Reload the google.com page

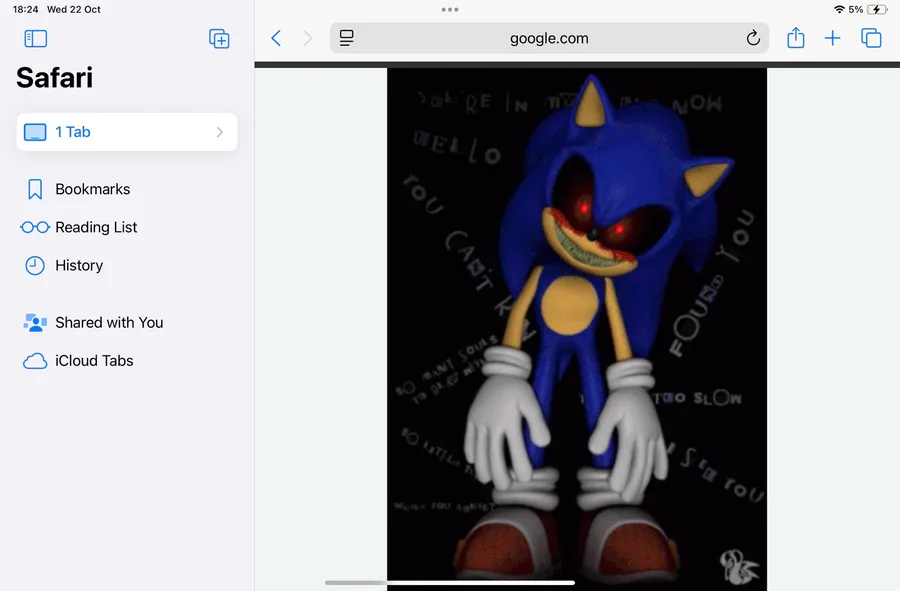[753, 38]
